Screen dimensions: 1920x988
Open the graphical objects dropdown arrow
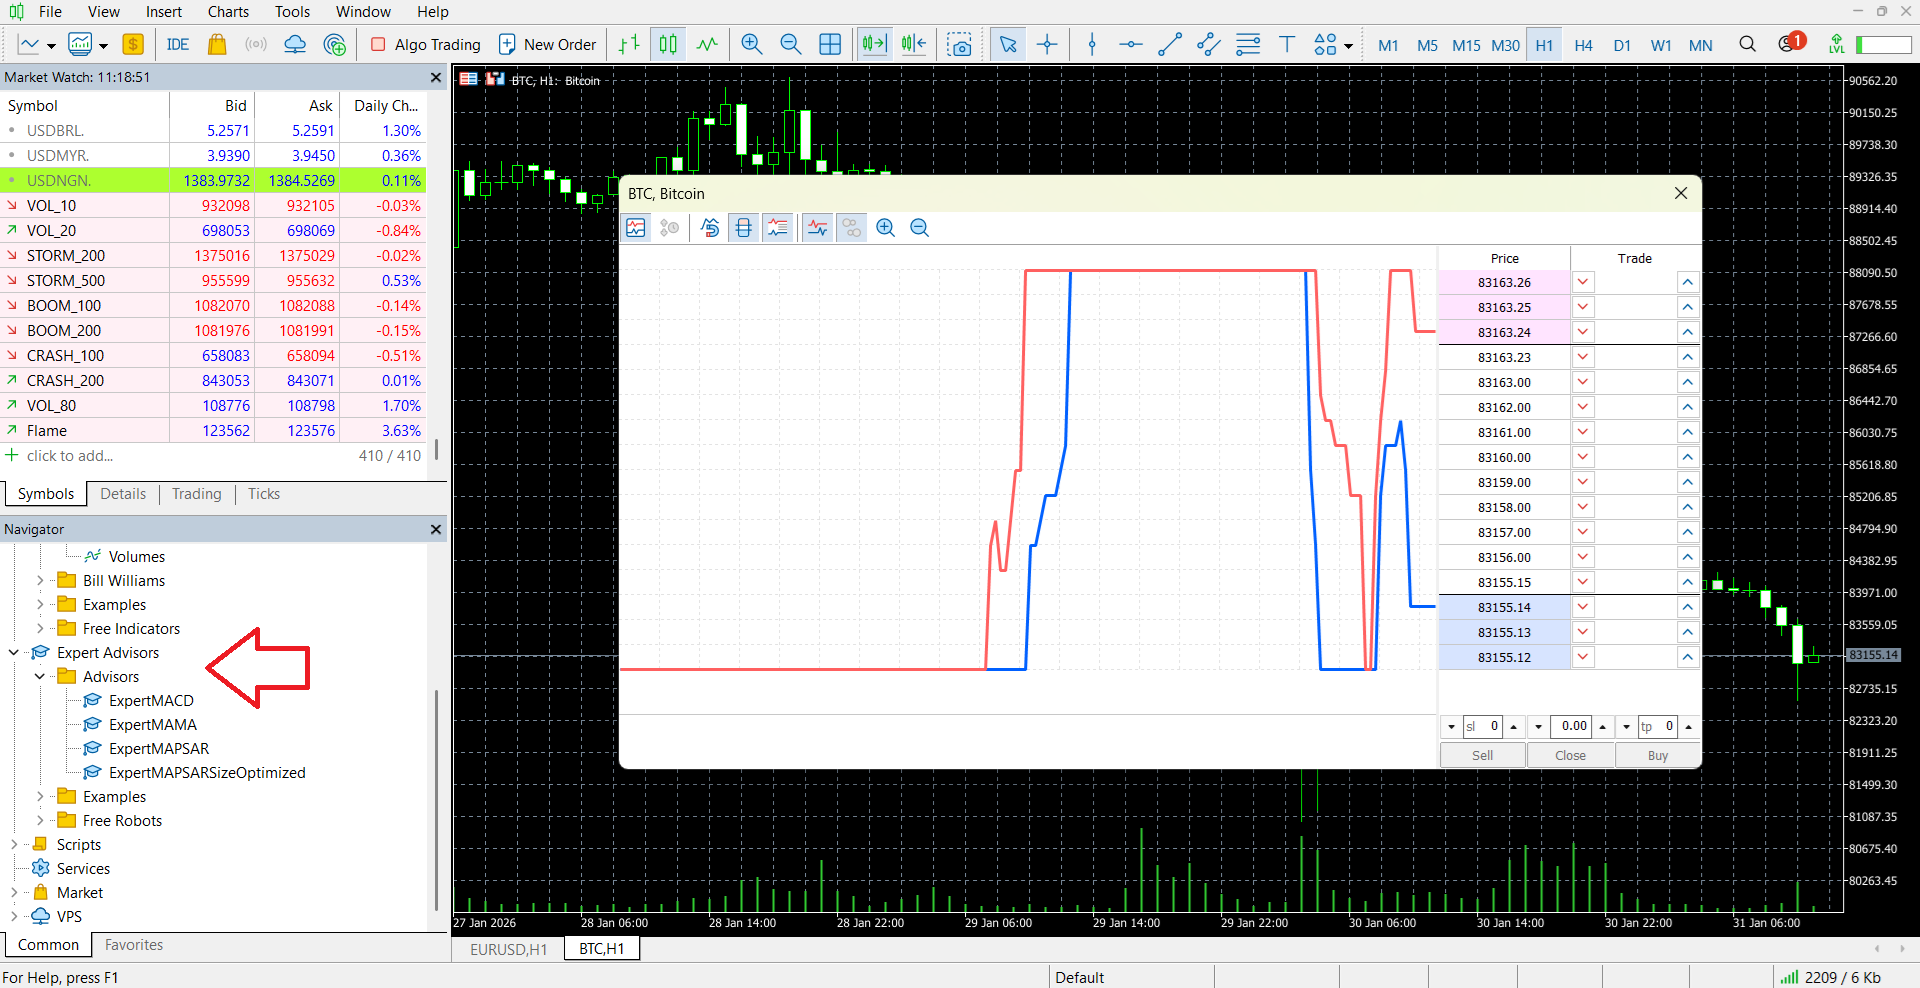point(1348,45)
